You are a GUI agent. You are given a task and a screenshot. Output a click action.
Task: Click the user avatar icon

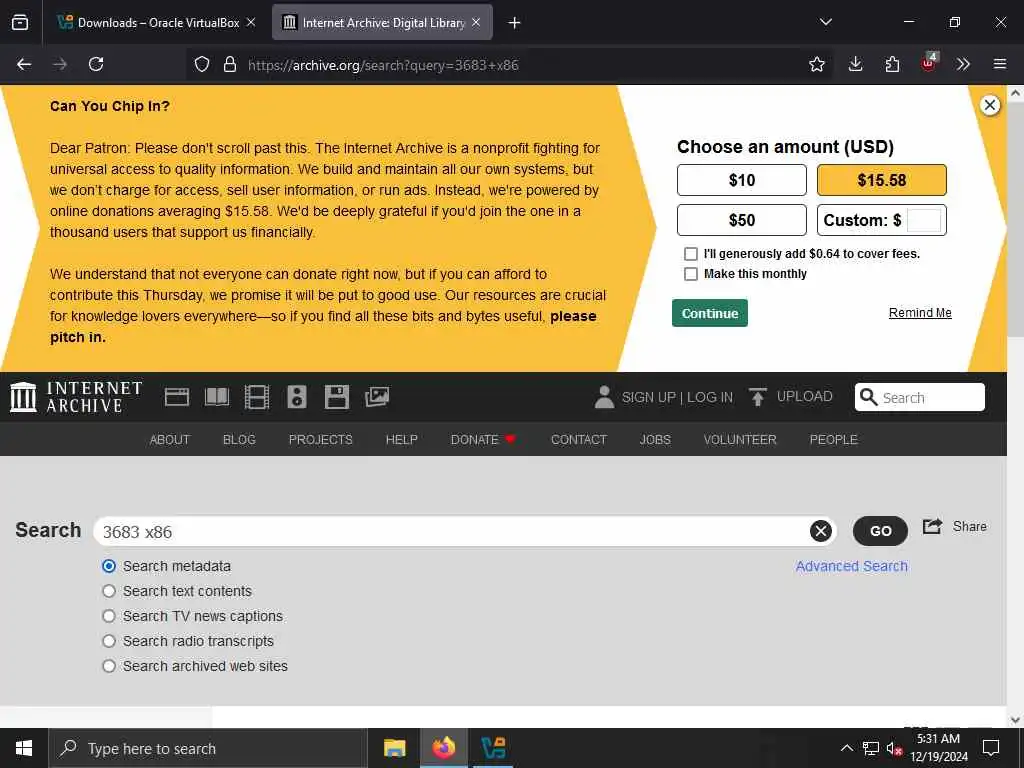[605, 397]
